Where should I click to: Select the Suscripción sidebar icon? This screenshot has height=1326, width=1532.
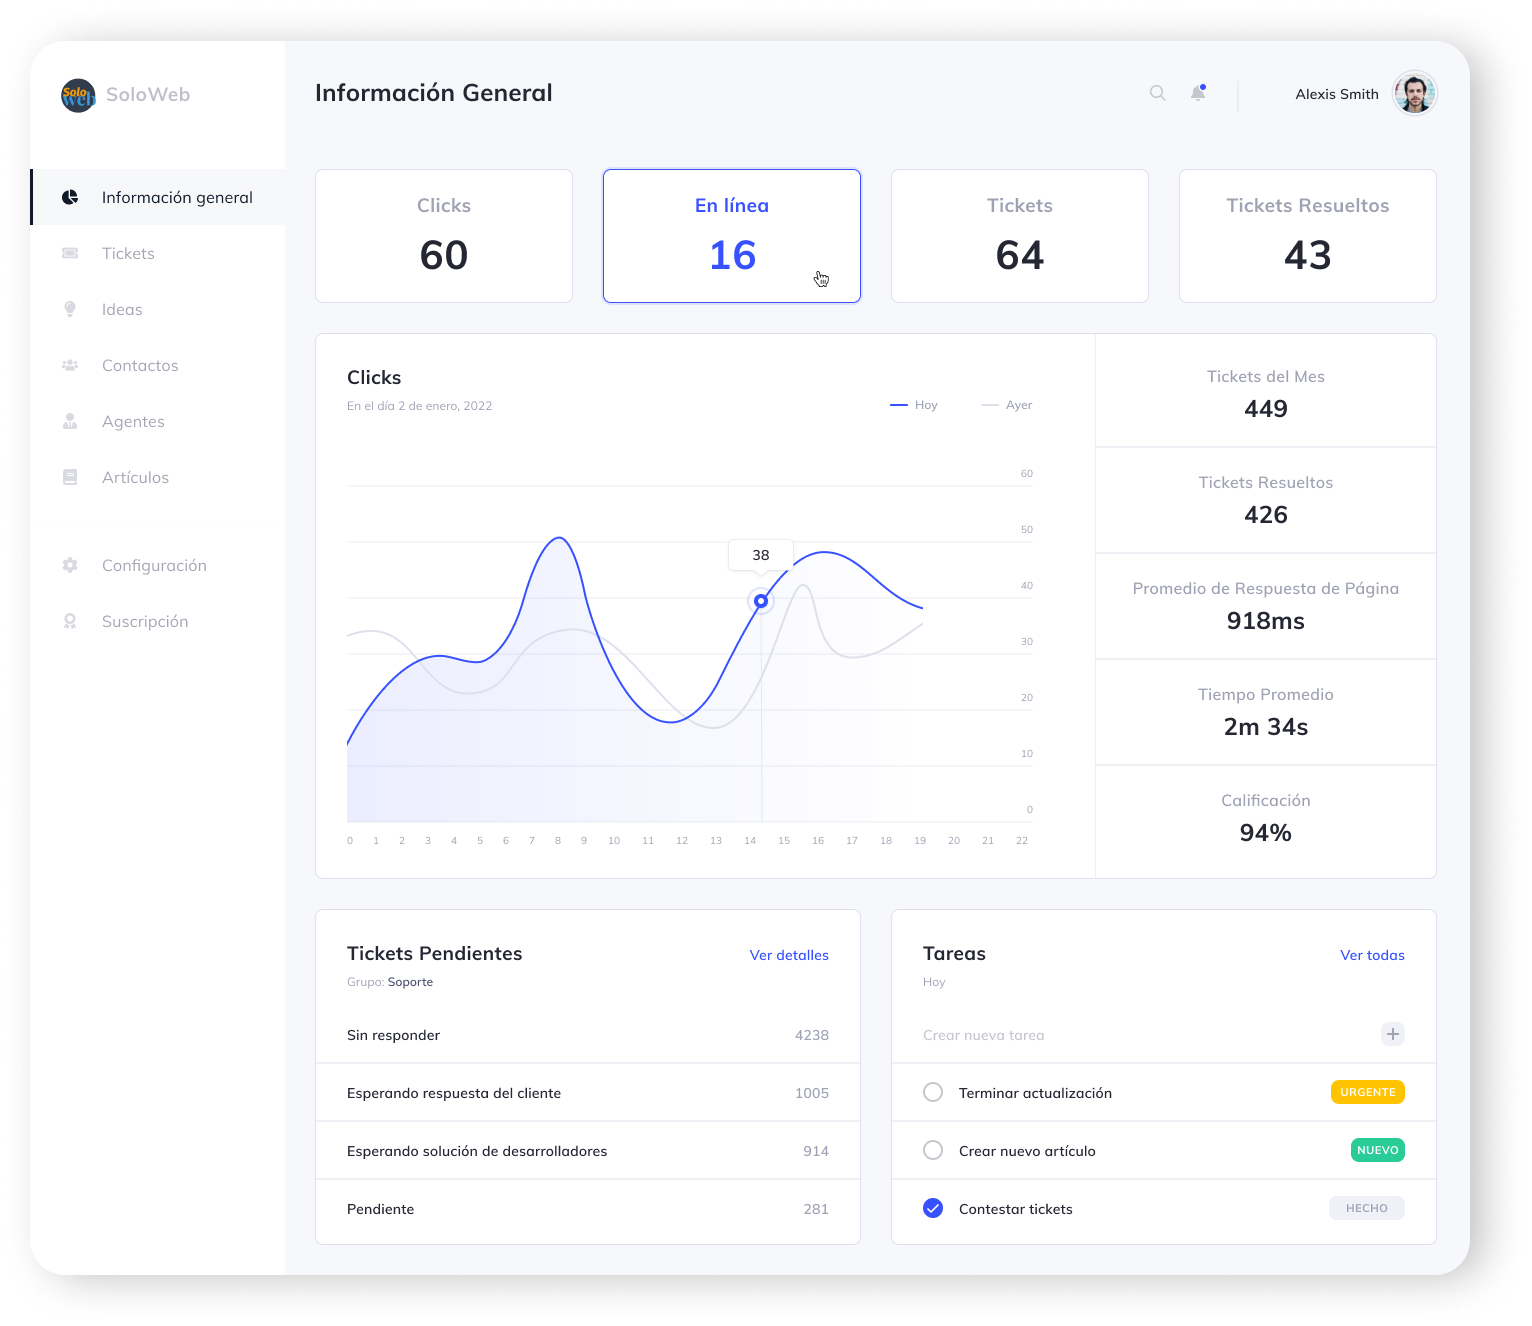pos(70,621)
